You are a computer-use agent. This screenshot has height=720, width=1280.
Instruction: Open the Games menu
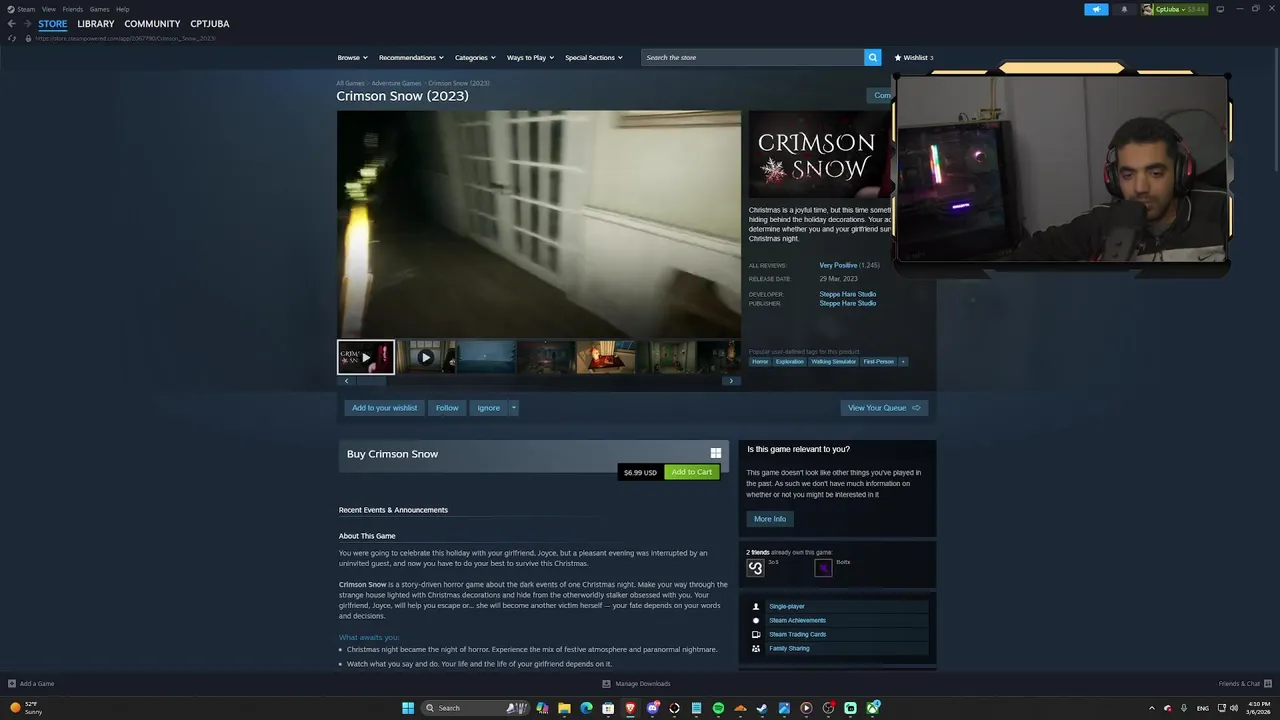coord(99,9)
